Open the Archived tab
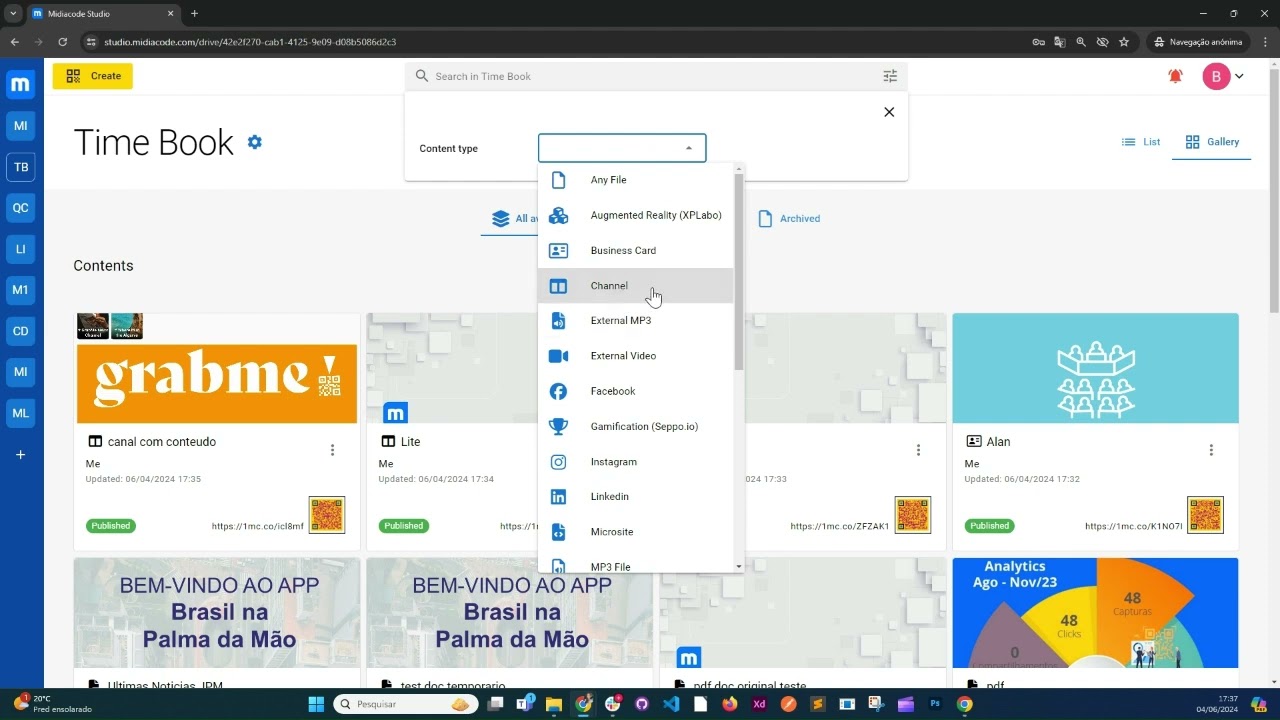 pyautogui.click(x=789, y=218)
